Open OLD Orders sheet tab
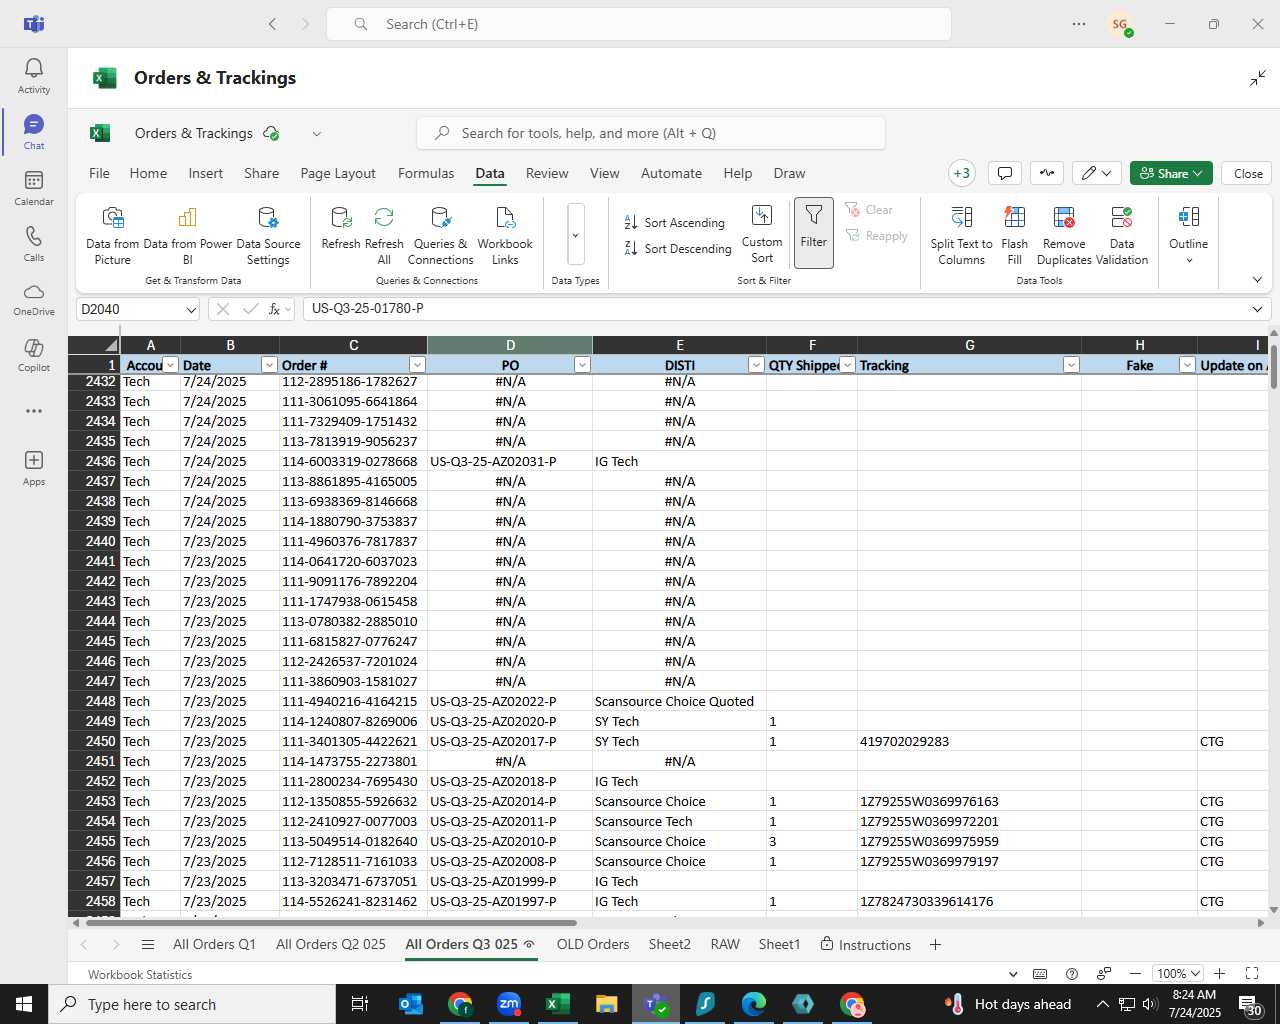 coord(593,944)
